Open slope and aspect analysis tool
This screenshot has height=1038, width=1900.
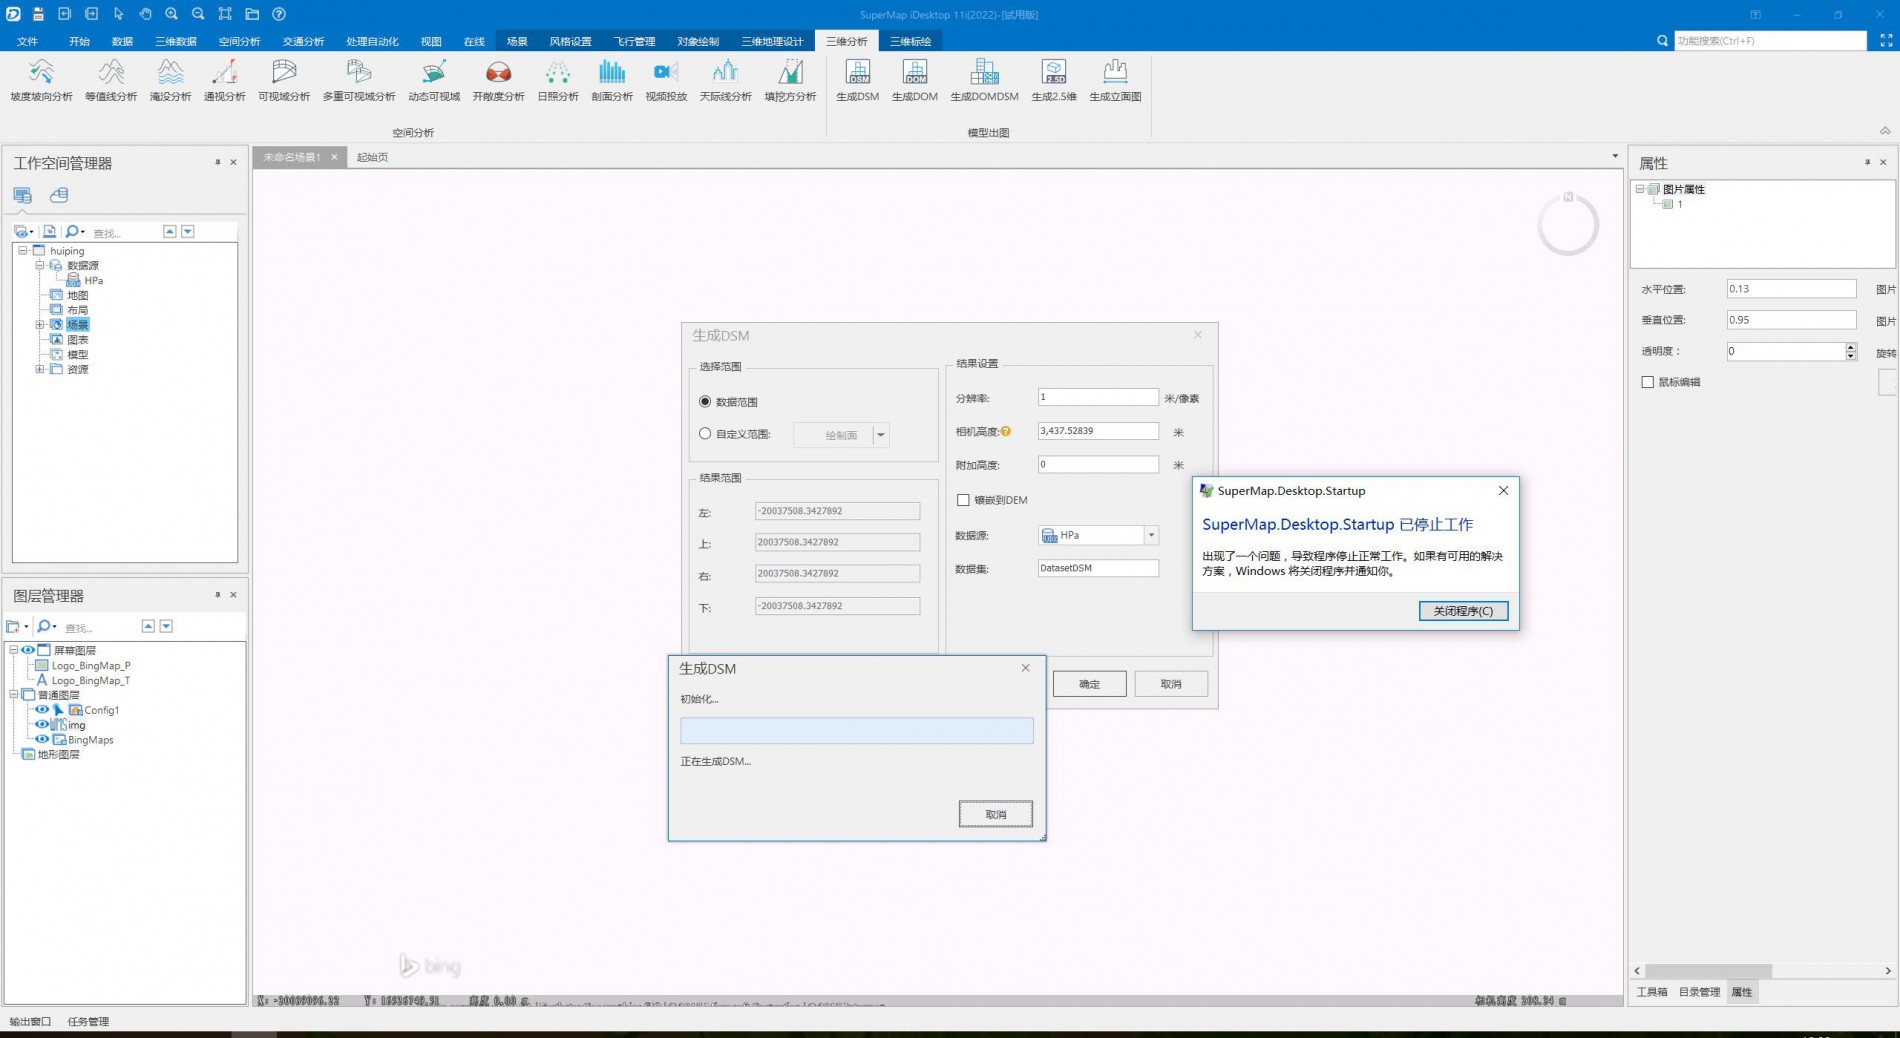click(x=41, y=80)
